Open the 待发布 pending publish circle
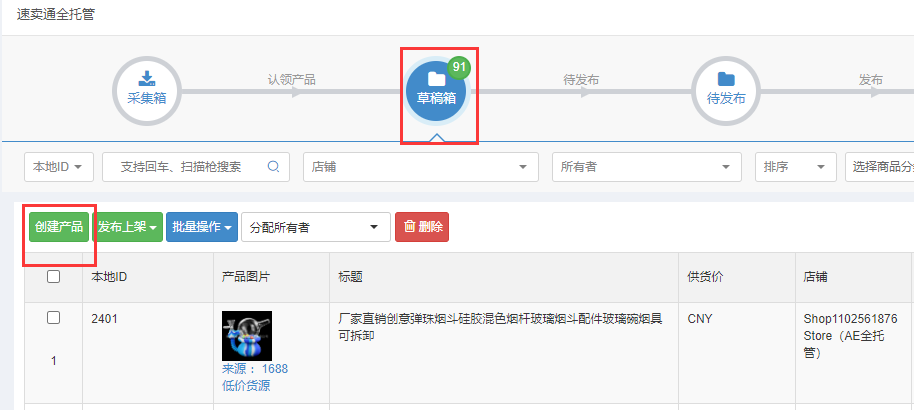 click(726, 92)
